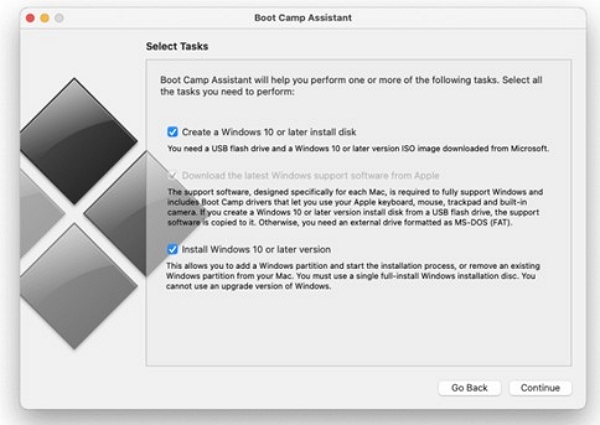Click description starting 'You need a USB flash drive'
This screenshot has height=425, width=600.
tap(358, 148)
